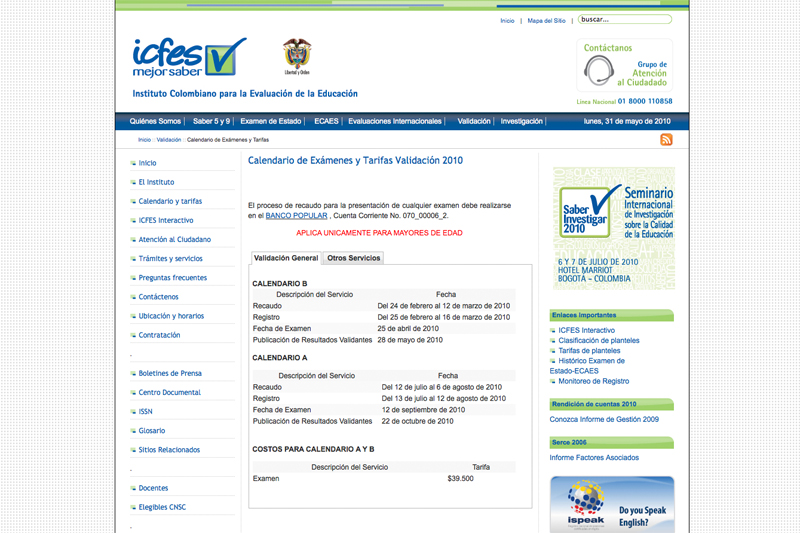The height and width of the screenshot is (533, 800).
Task: Select the Validación General tab
Action: 286,258
